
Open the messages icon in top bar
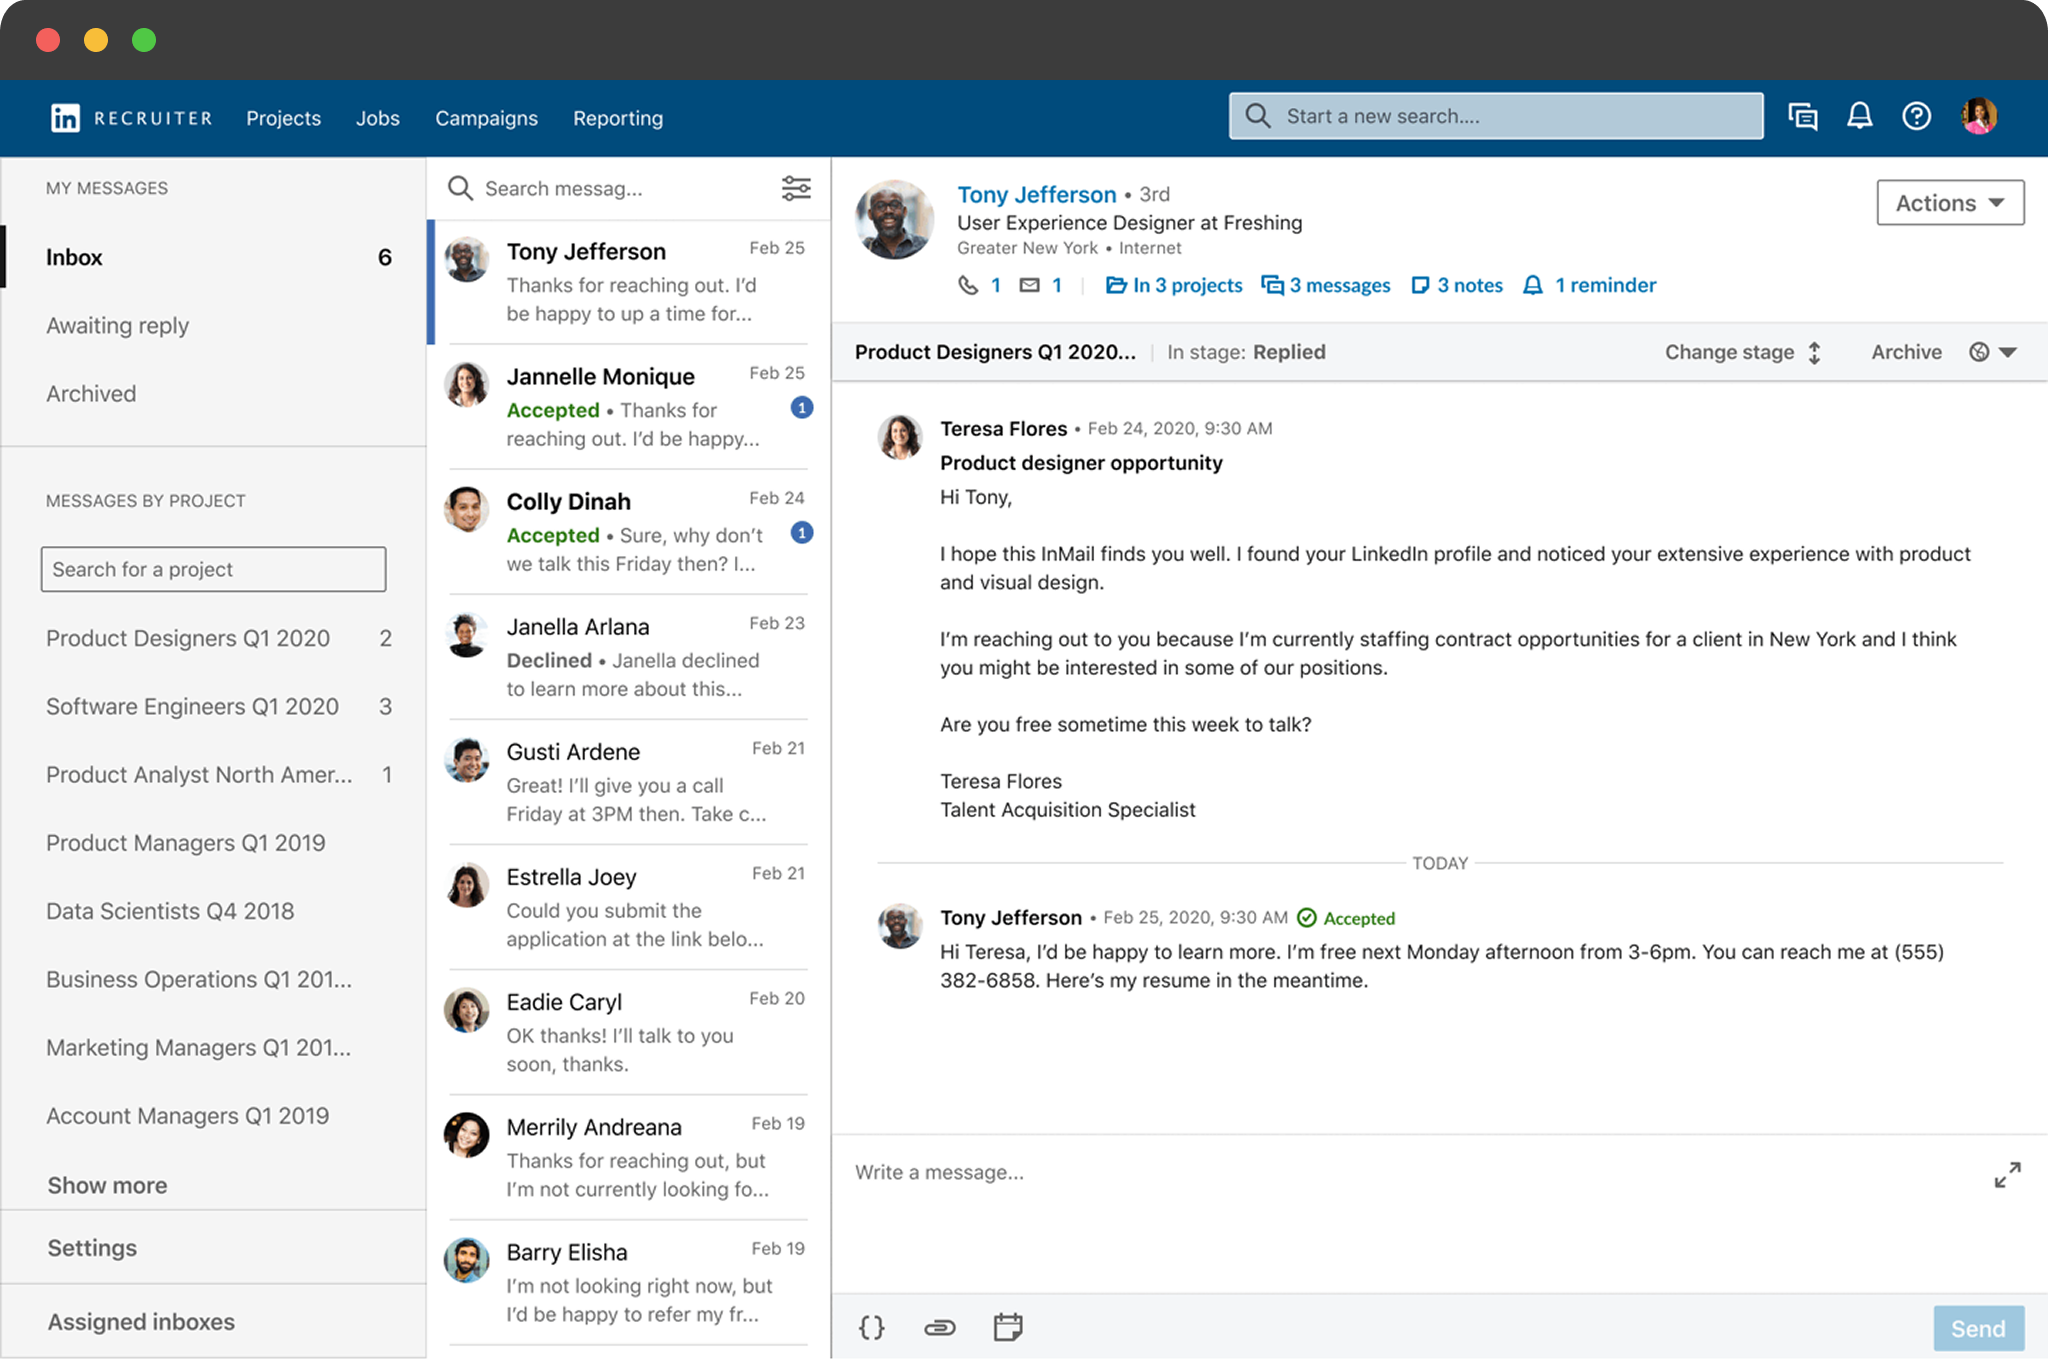pyautogui.click(x=1802, y=117)
